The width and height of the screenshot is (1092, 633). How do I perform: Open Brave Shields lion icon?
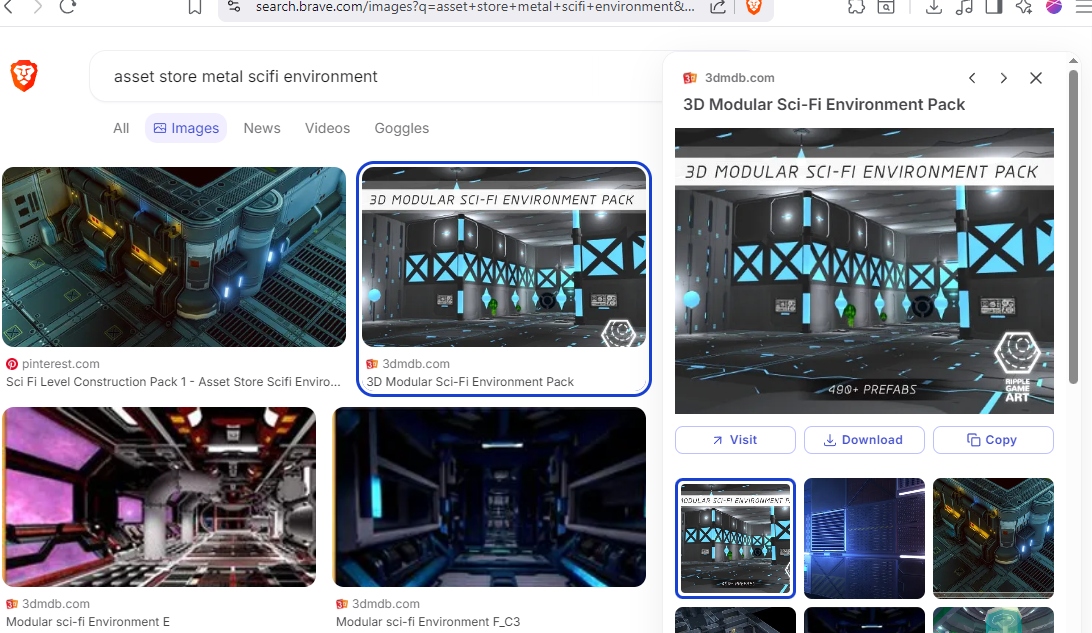click(754, 7)
